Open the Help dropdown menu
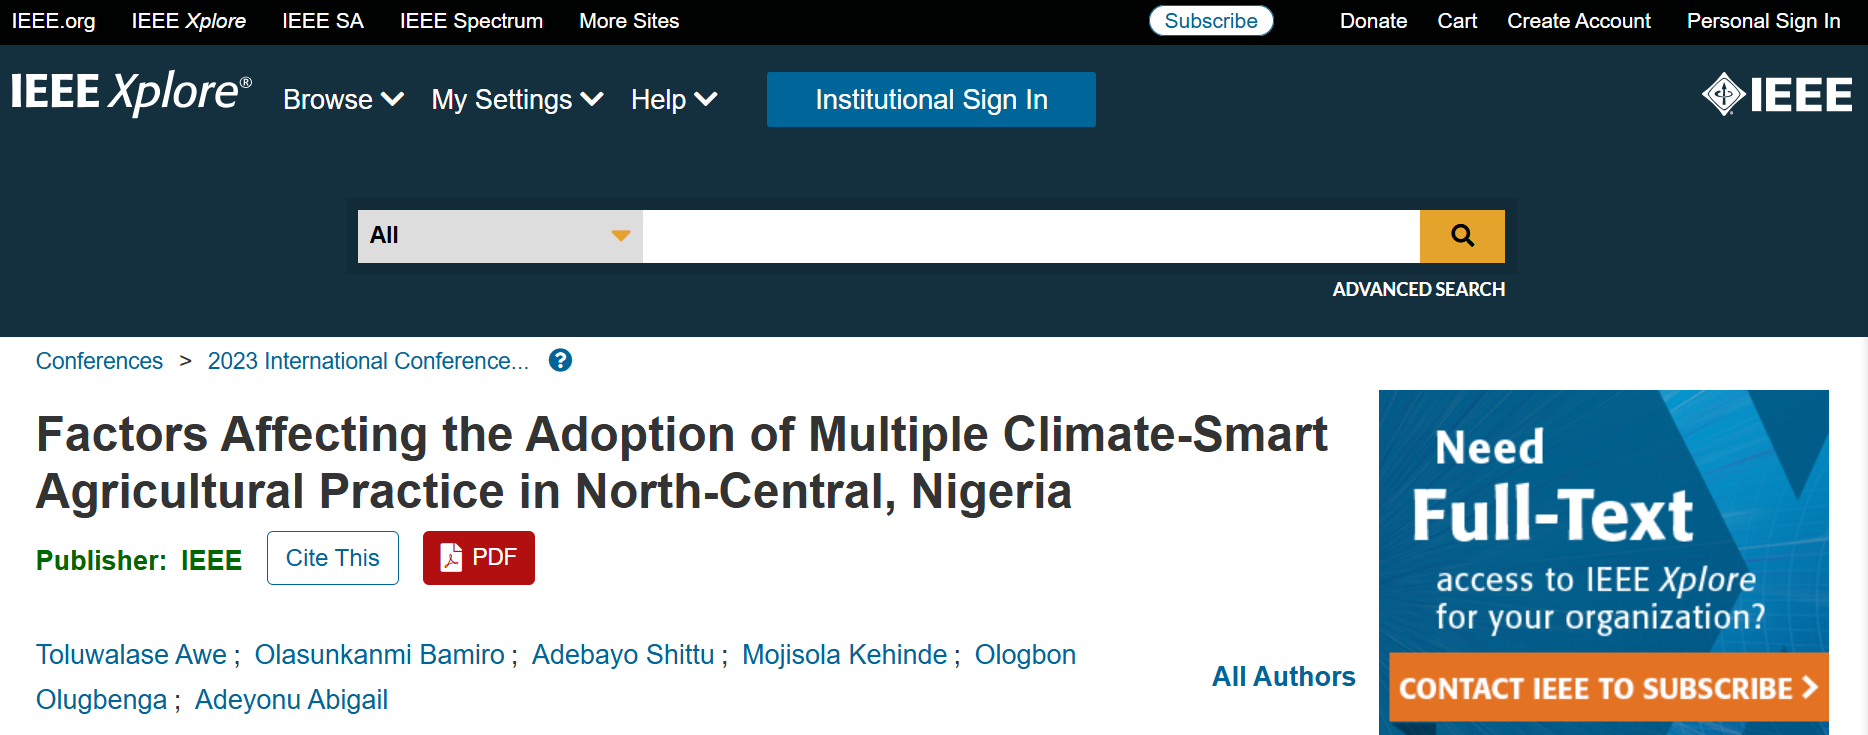The image size is (1868, 735). [x=674, y=100]
